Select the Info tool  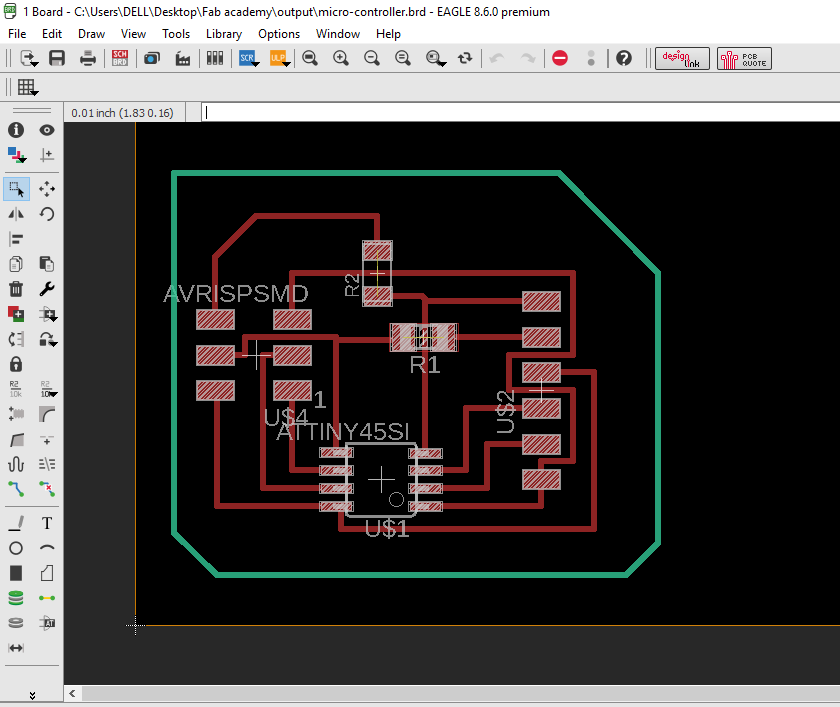(x=16, y=130)
